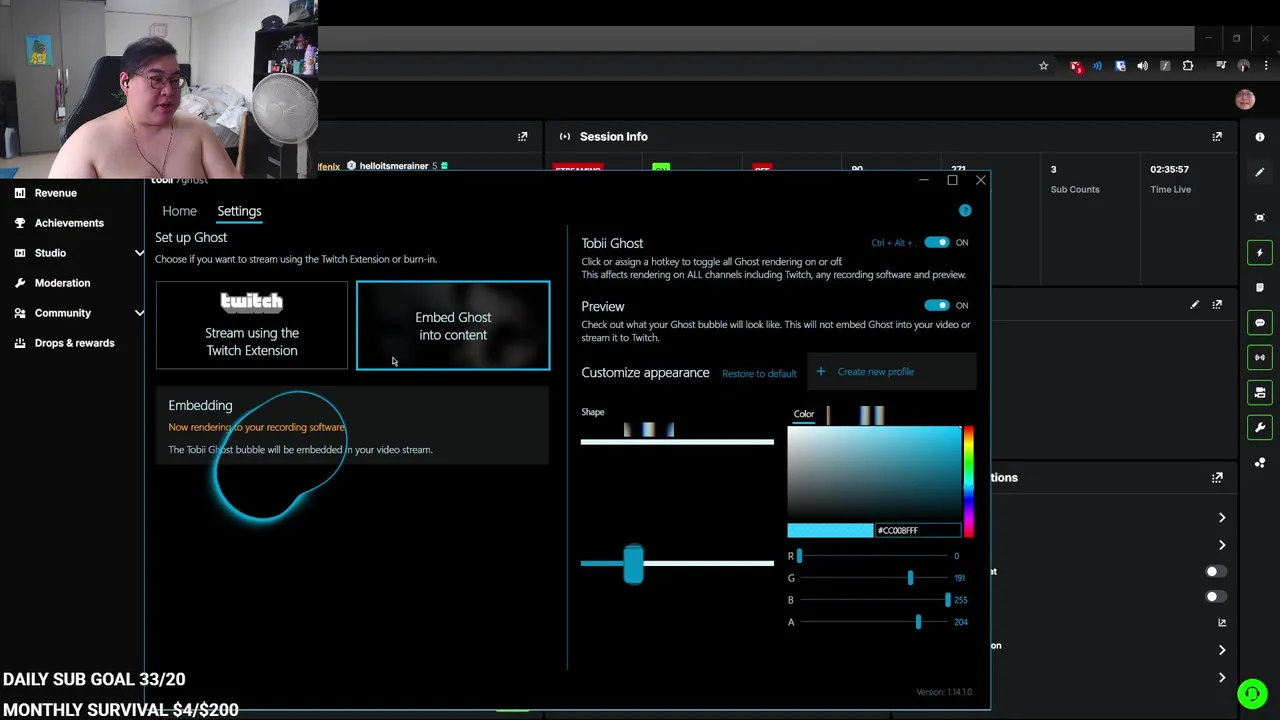Image resolution: width=1280 pixels, height=720 pixels.
Task: Click the small chart icon in actions list
Action: pyautogui.click(x=1222, y=623)
